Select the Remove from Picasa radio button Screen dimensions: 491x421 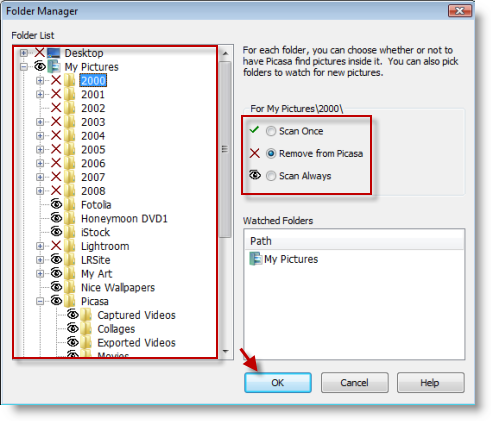(271, 153)
